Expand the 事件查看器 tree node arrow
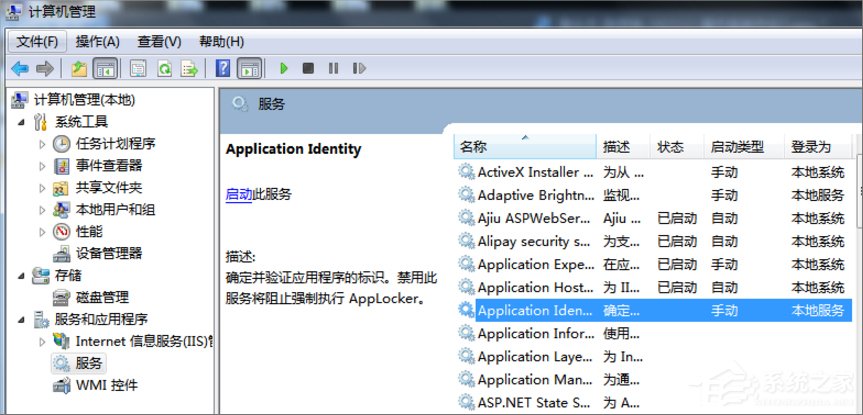 [42, 166]
